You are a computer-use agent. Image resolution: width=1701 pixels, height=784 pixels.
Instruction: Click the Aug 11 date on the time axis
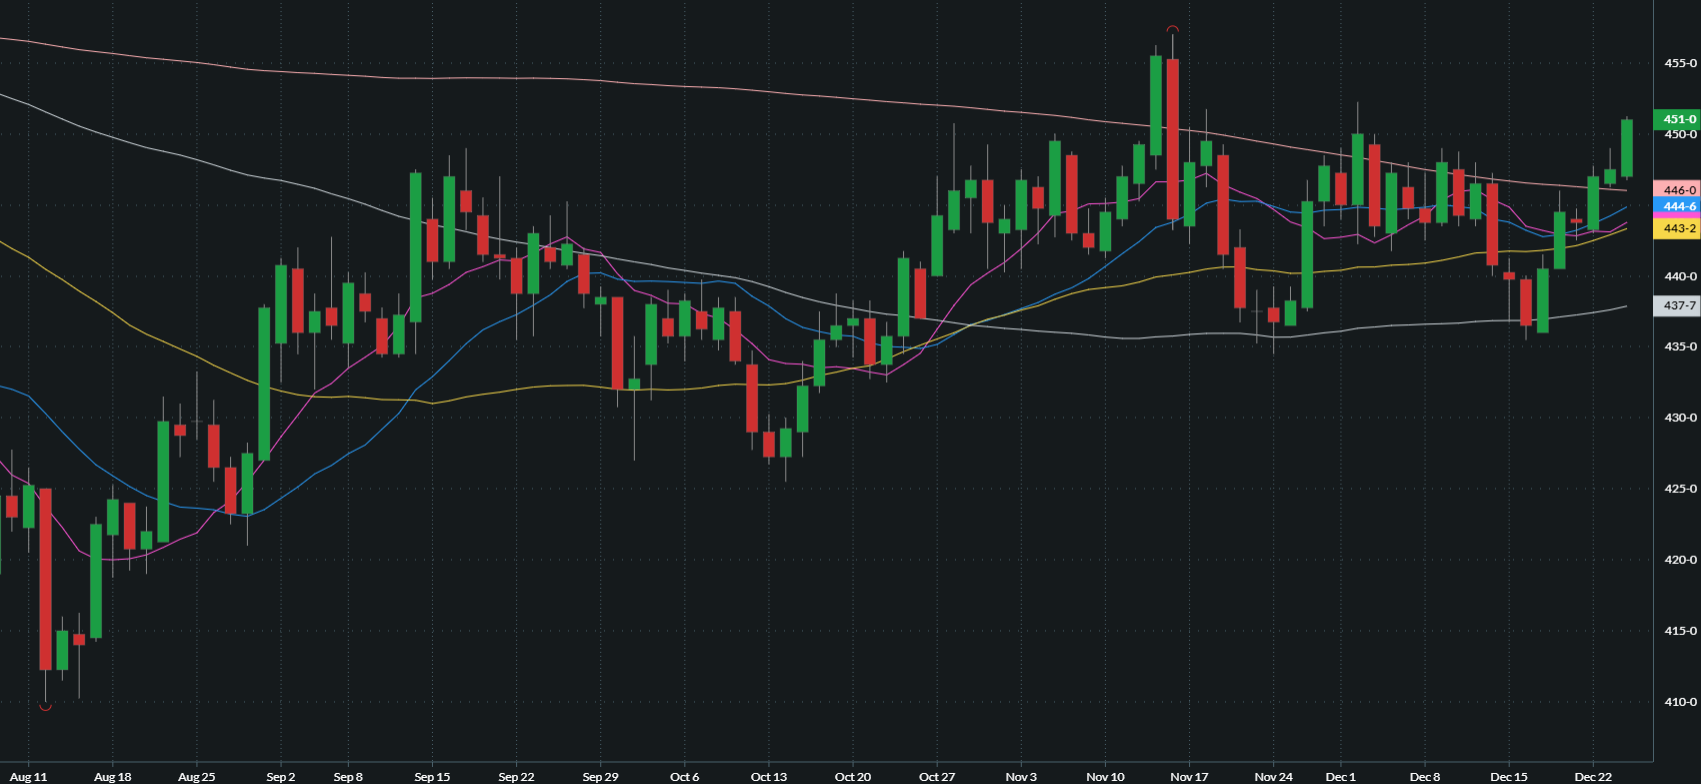[28, 777]
